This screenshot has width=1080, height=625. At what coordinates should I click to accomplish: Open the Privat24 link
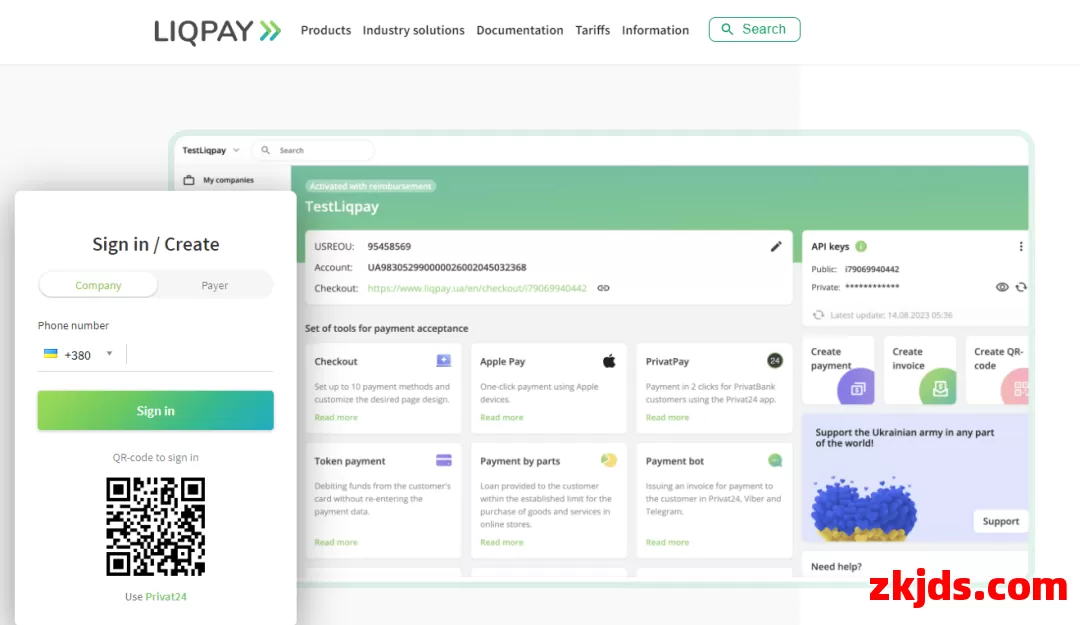pos(166,597)
